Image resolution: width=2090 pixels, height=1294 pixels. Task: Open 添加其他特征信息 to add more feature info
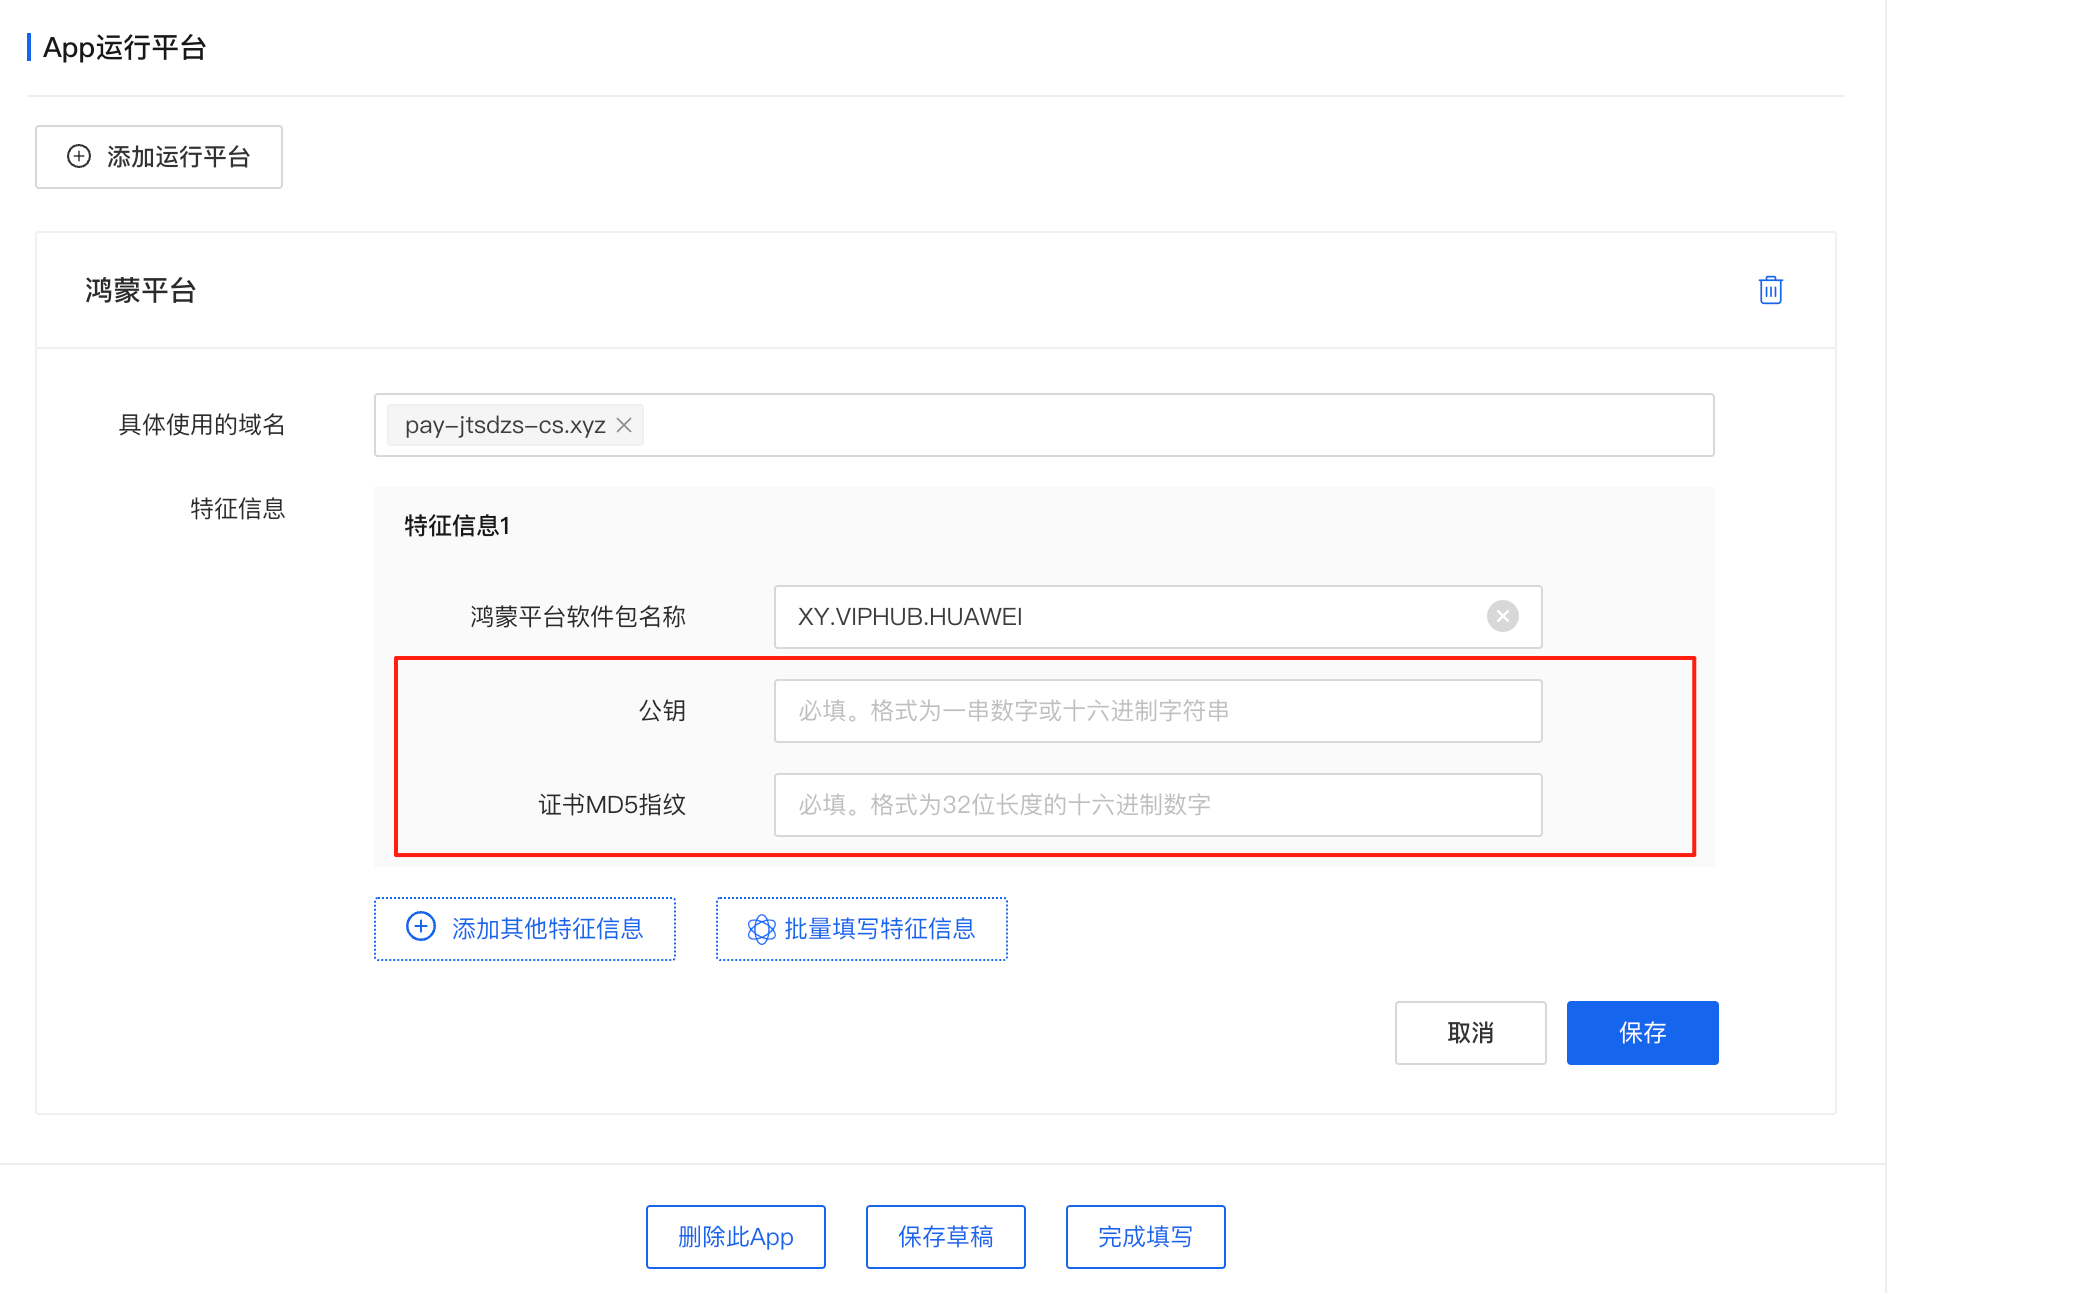(x=524, y=928)
